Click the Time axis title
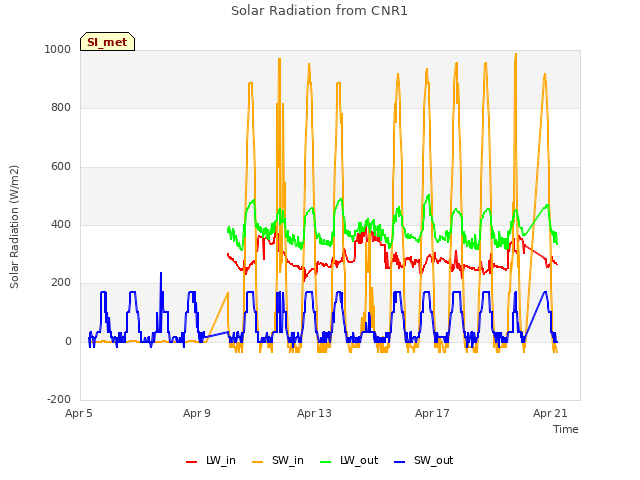The width and height of the screenshot is (640, 480). 566,429
